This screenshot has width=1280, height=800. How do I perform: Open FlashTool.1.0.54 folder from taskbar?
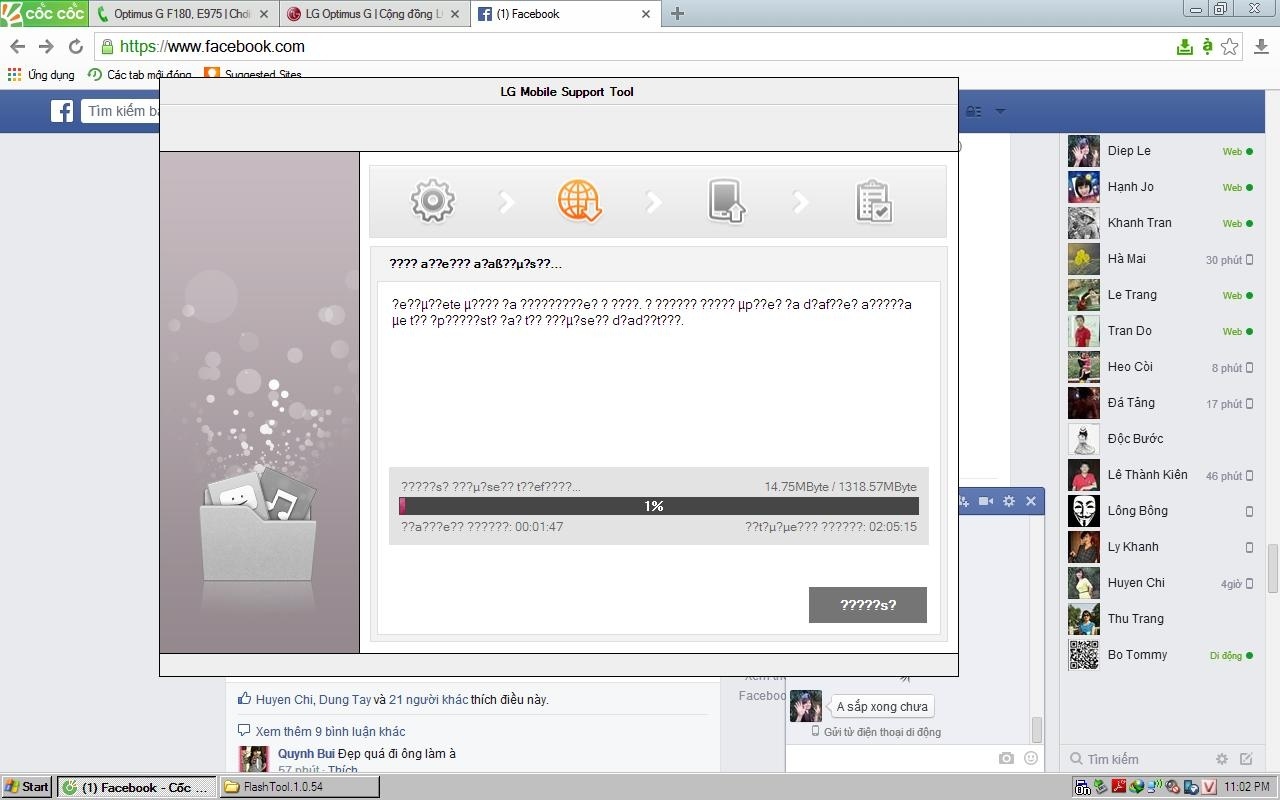(x=300, y=787)
